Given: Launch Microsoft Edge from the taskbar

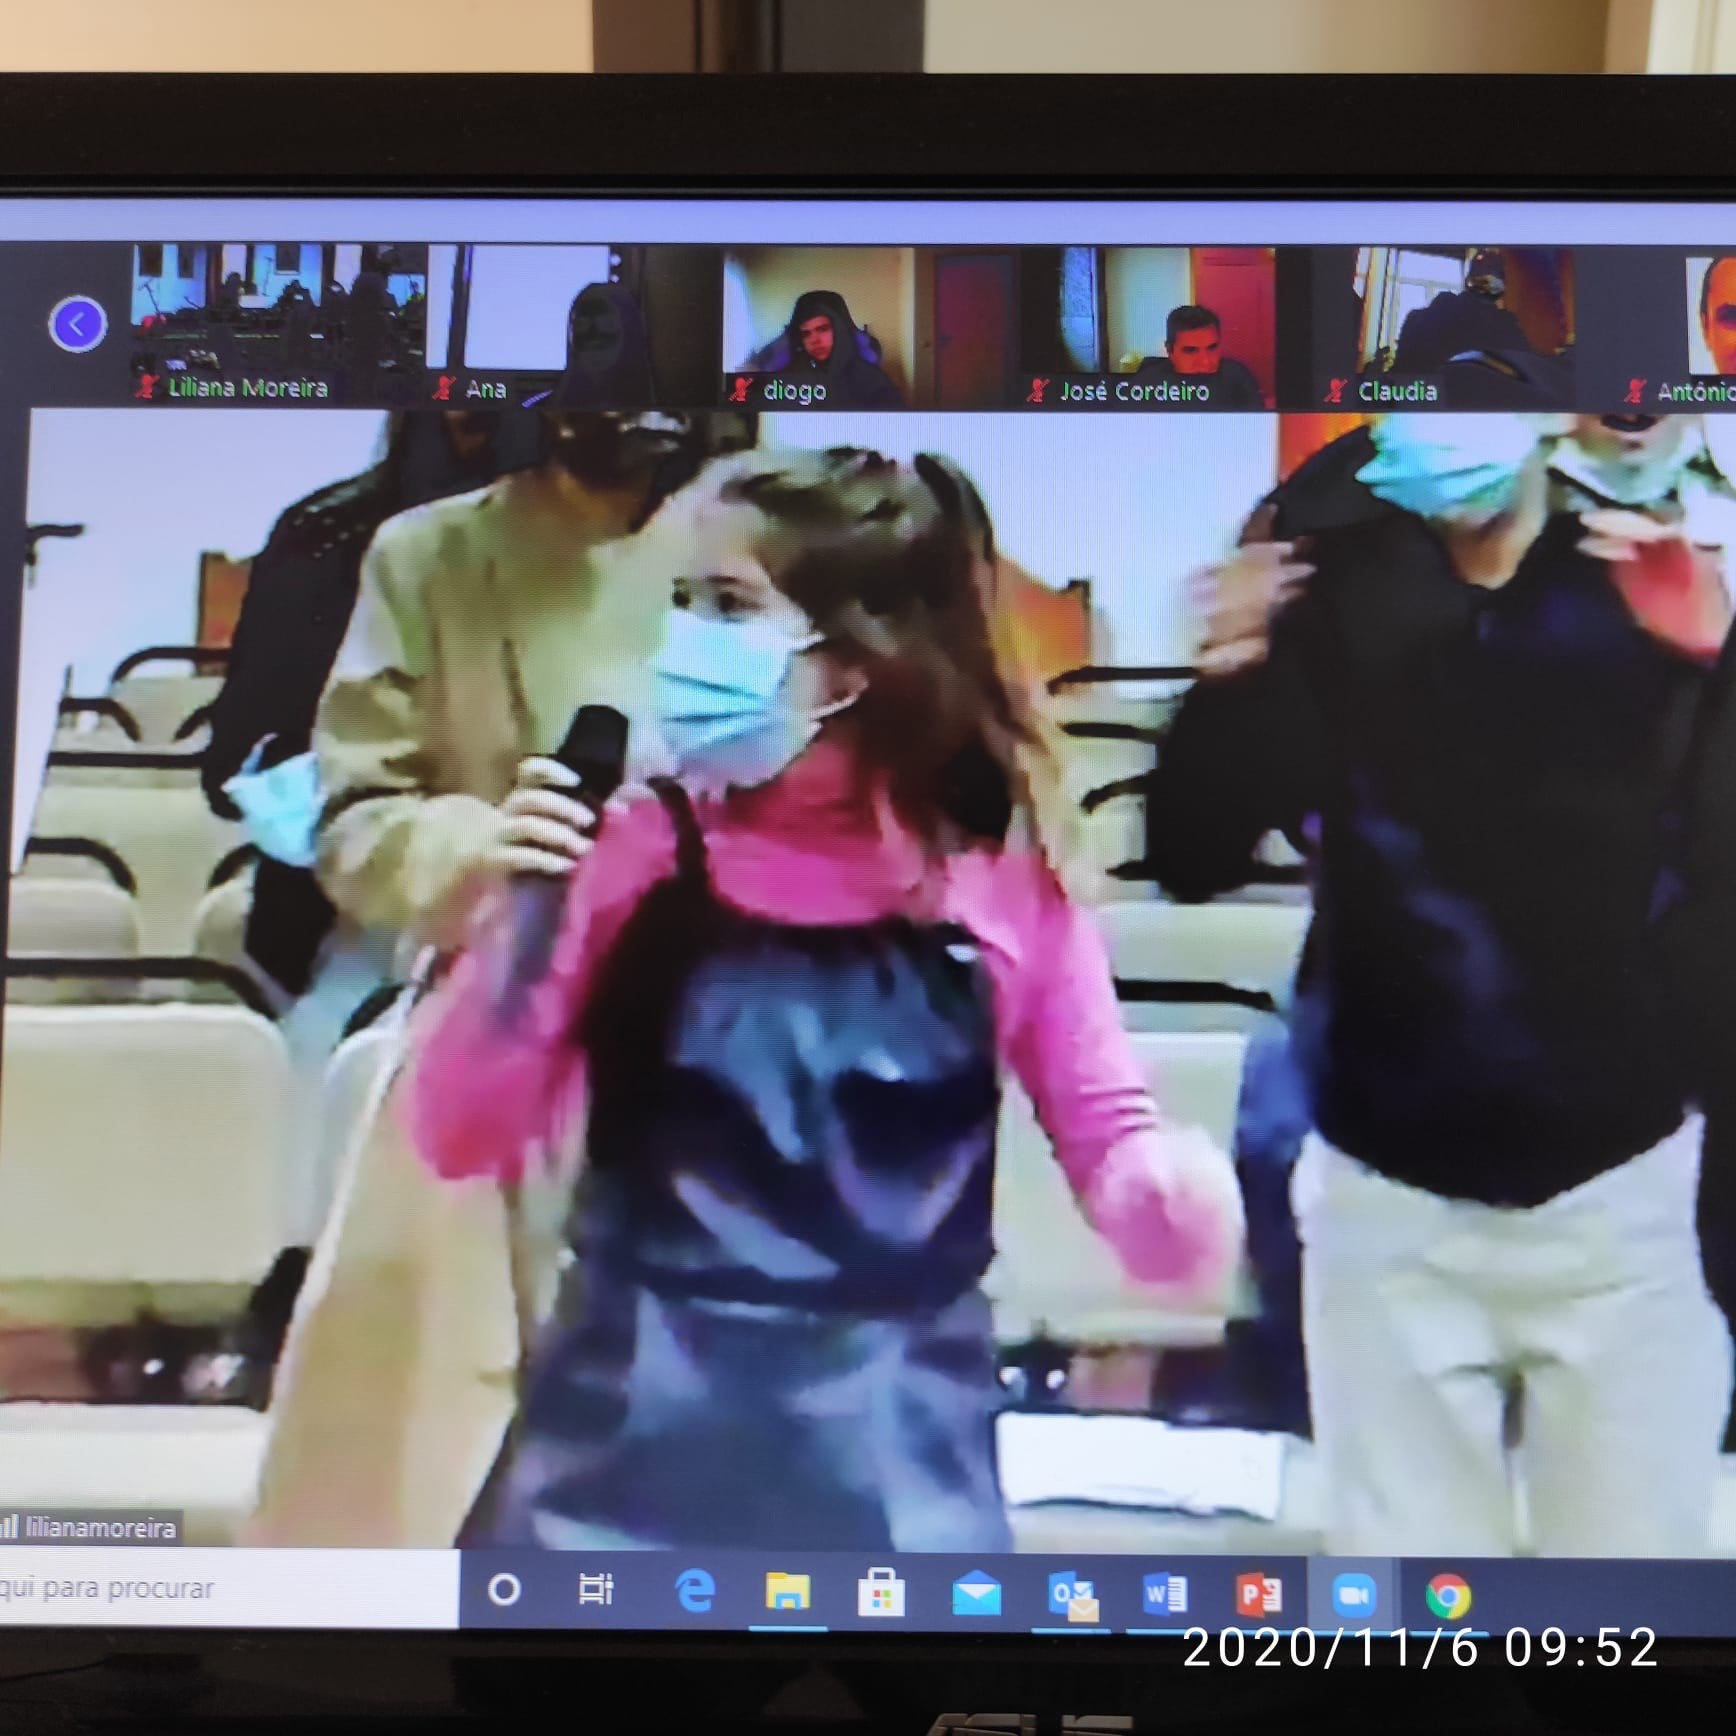Looking at the screenshot, I should coord(694,1590).
